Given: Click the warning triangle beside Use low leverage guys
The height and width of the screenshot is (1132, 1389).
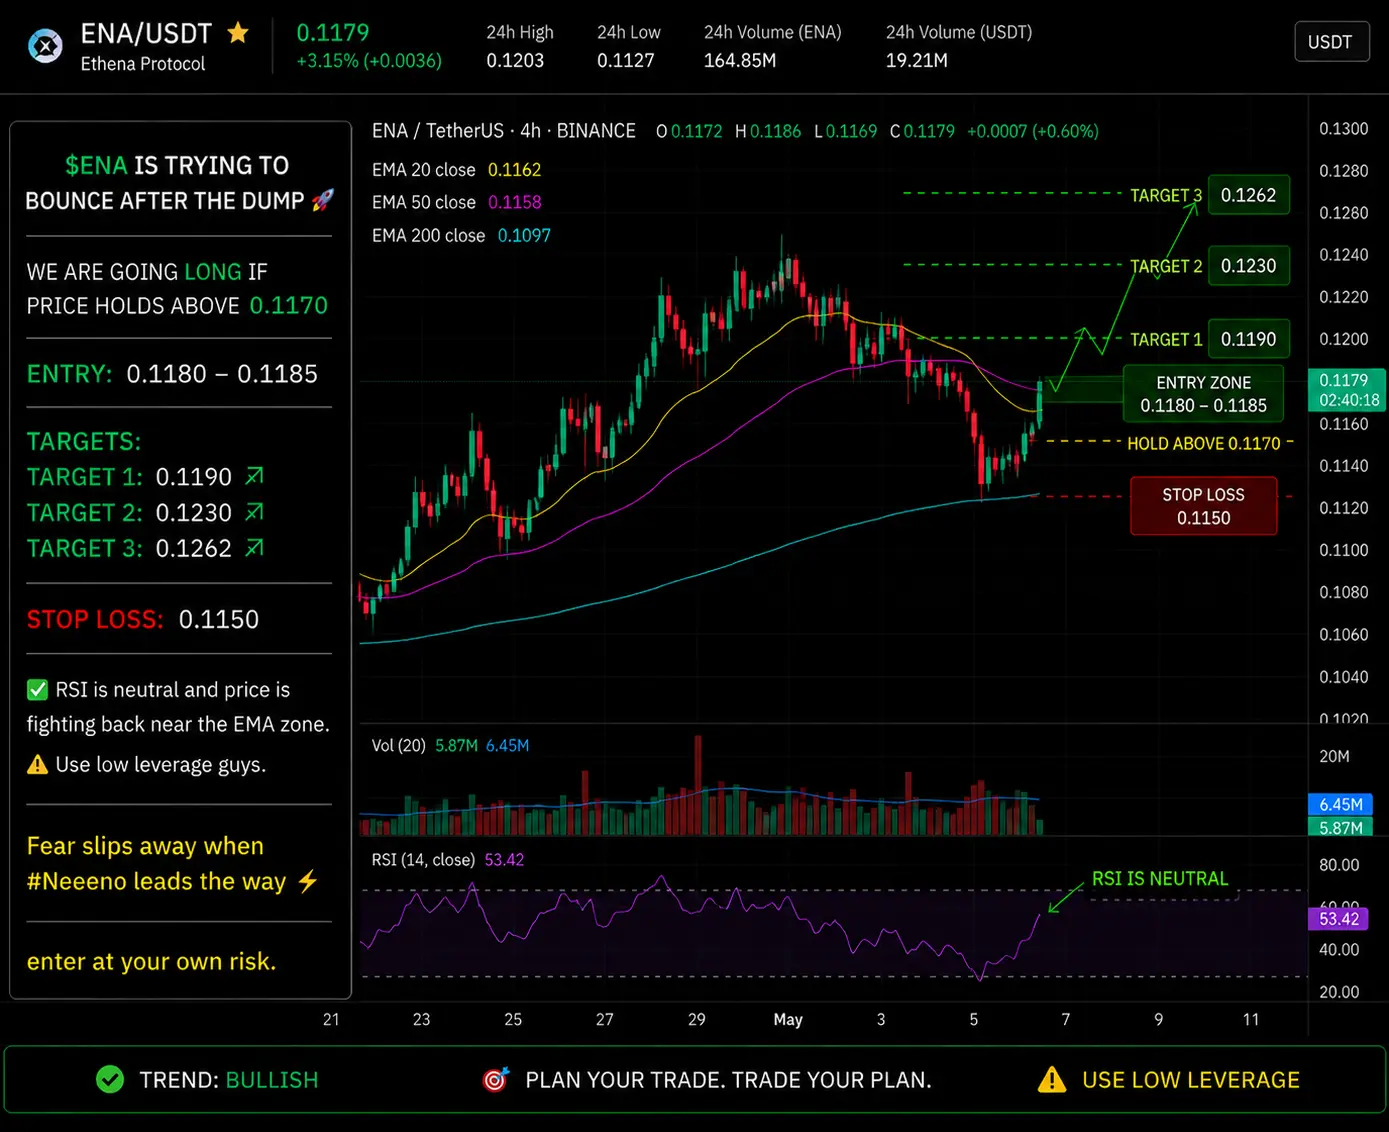Looking at the screenshot, I should pos(37,765).
